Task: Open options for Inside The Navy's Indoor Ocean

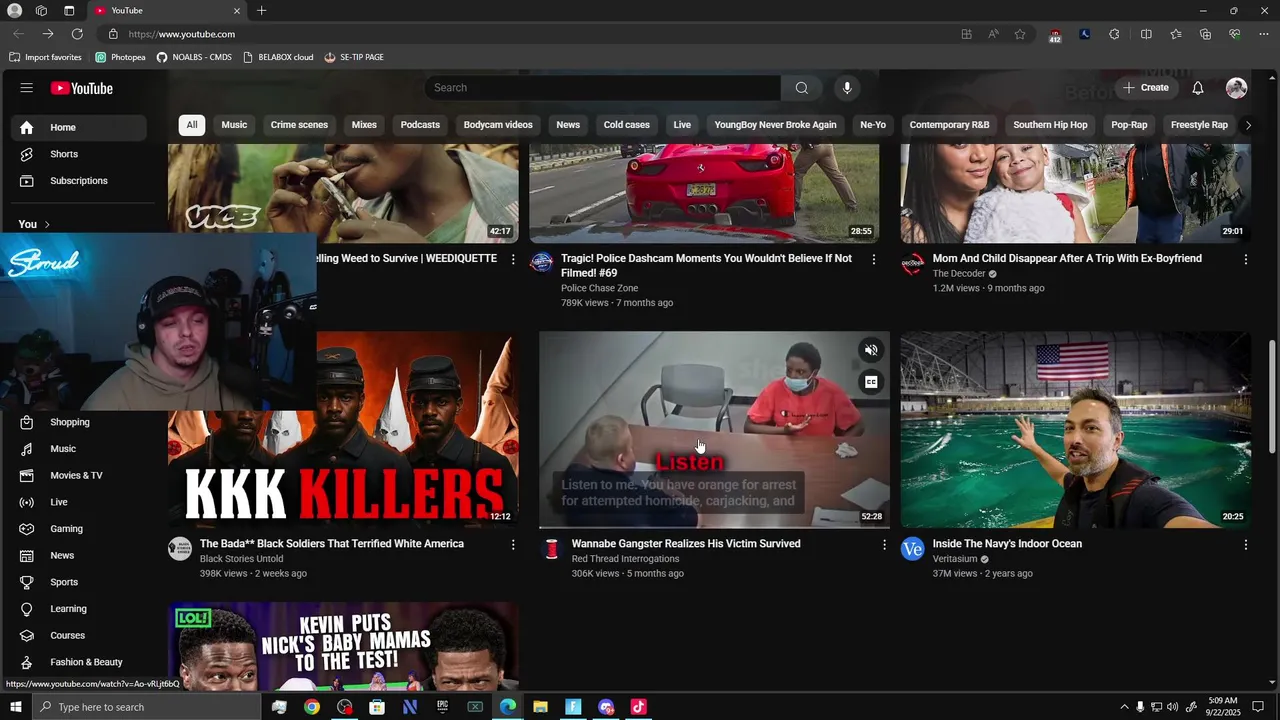Action: 1245,545
